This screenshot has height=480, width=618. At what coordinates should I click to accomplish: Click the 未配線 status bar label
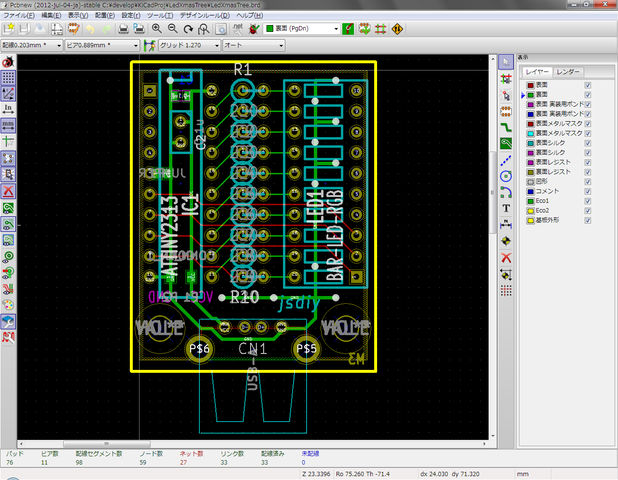(310, 454)
